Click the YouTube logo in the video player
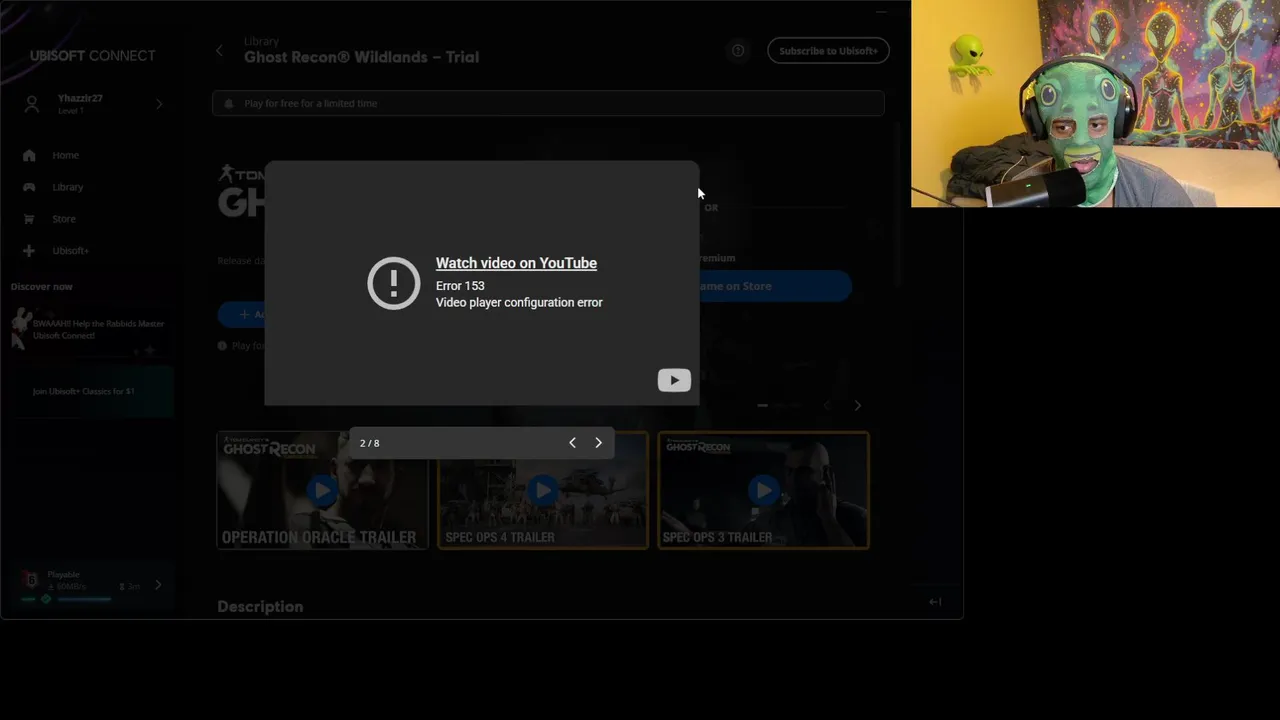Image resolution: width=1280 pixels, height=720 pixels. point(674,380)
